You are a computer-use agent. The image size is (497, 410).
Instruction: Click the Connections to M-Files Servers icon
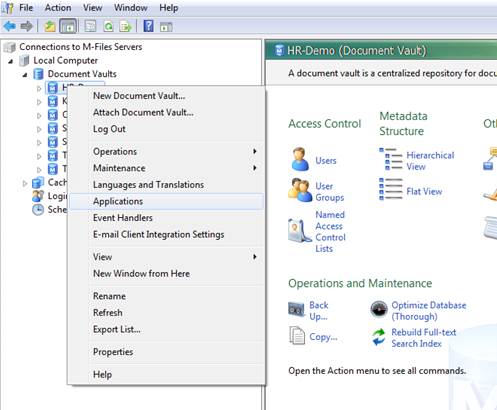[10, 47]
